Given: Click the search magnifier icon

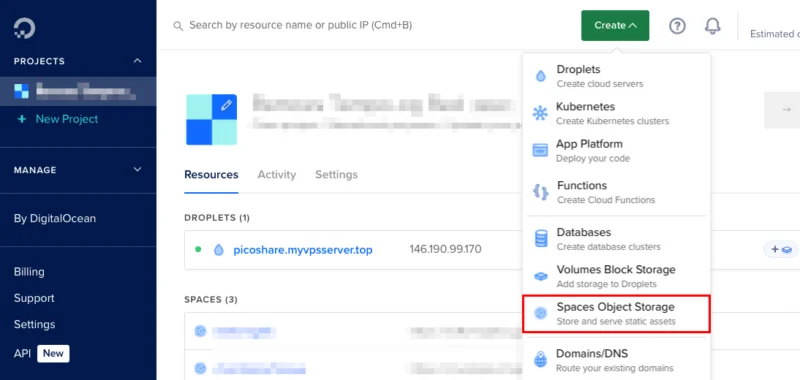Looking at the screenshot, I should 178,26.
